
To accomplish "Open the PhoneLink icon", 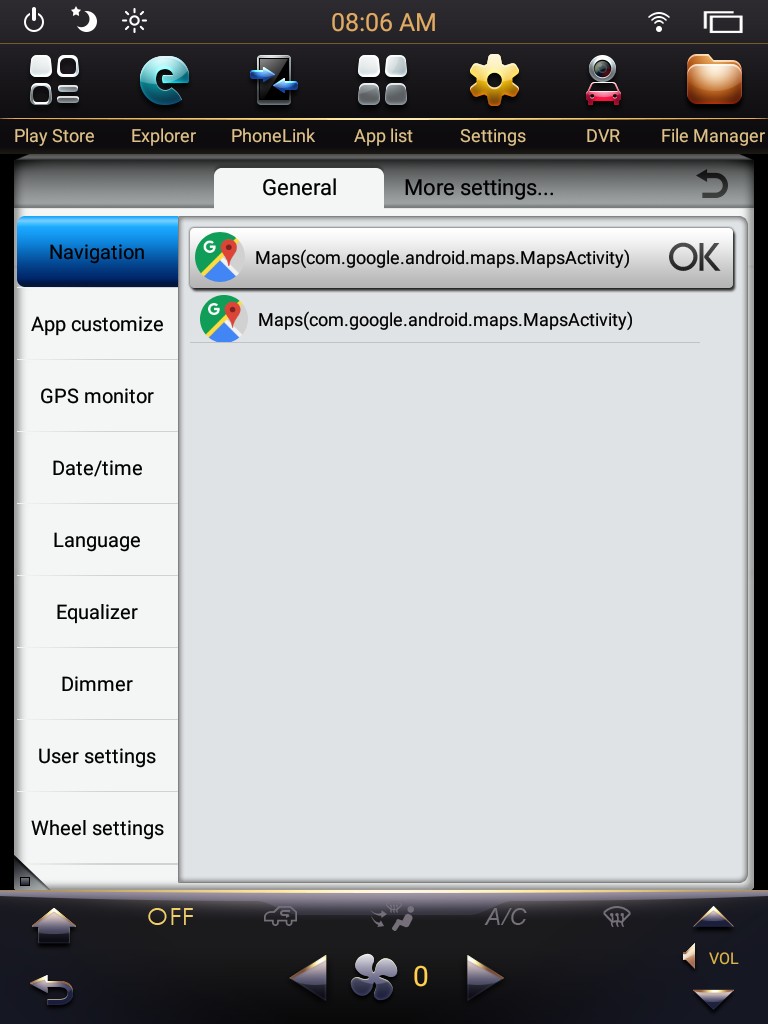I will (x=274, y=80).
